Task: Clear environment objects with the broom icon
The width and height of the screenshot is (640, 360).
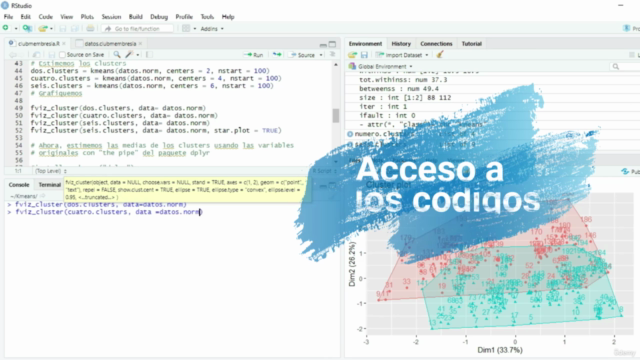Action: (440, 54)
